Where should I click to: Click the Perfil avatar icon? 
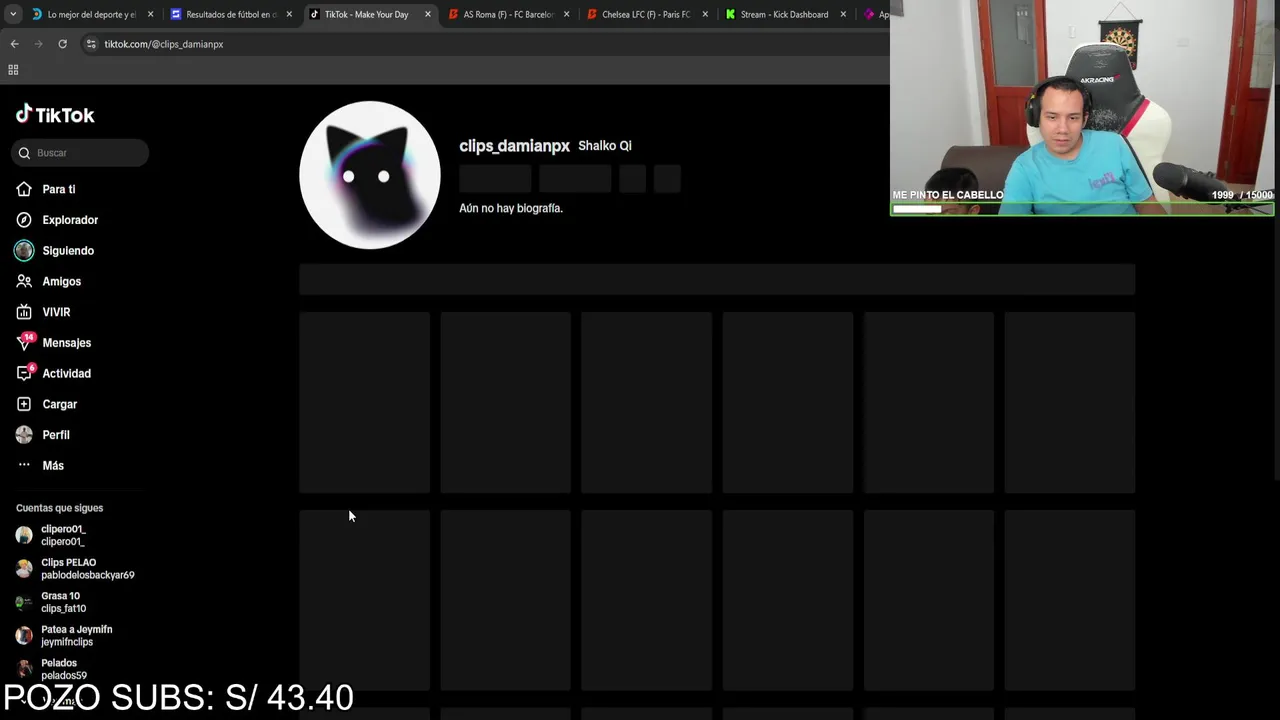tap(24, 435)
